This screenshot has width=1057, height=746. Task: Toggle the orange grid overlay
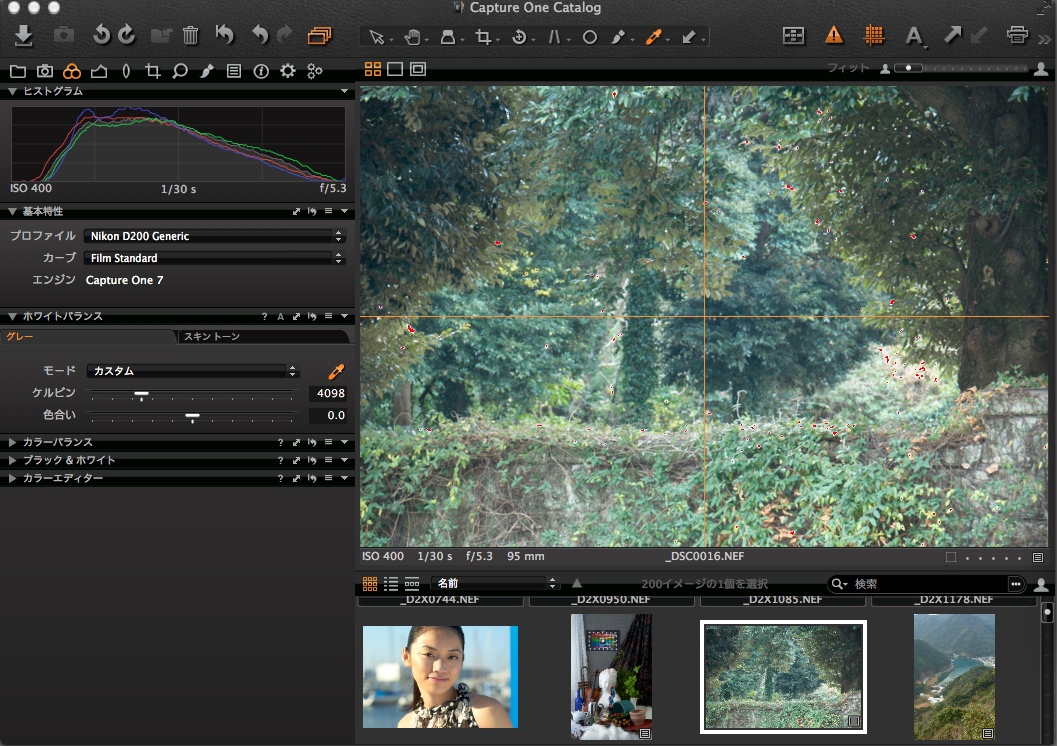pos(874,36)
